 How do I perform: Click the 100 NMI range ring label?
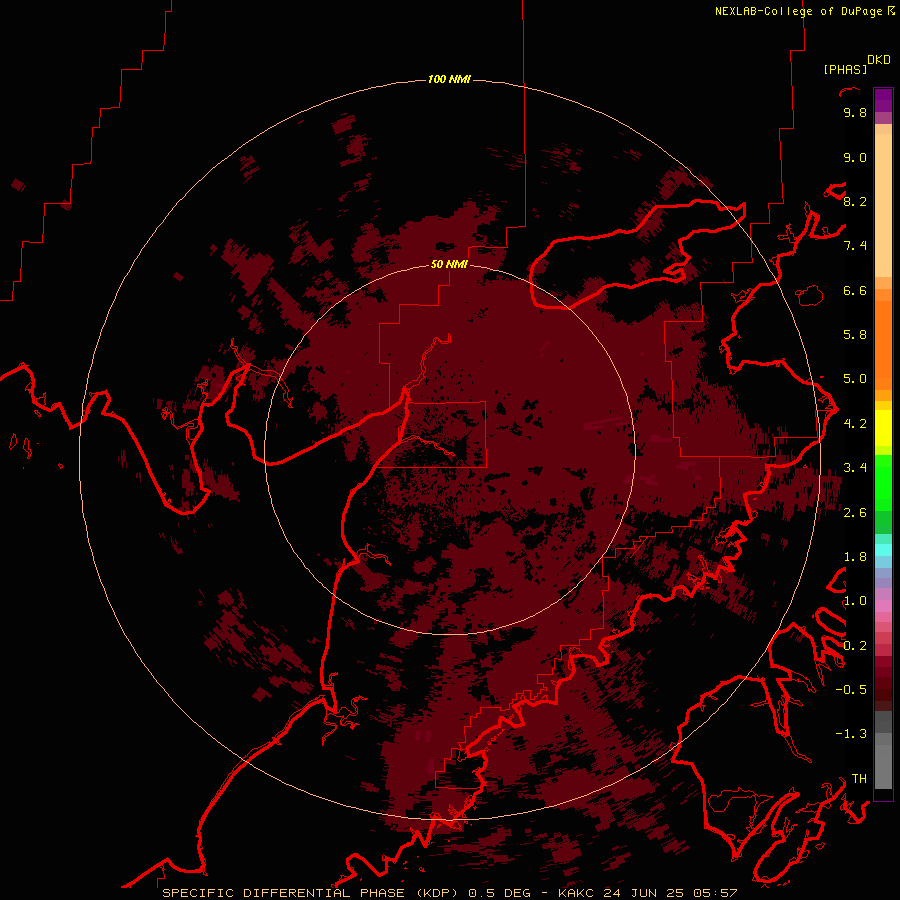click(x=449, y=79)
